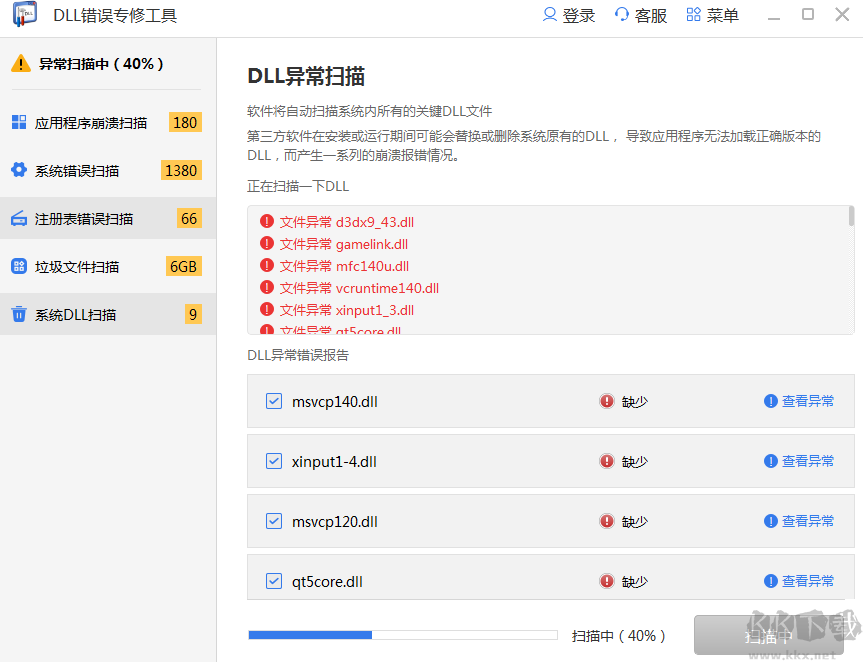
Task: Uncheck the msvcp140.dll checkbox
Action: point(274,401)
